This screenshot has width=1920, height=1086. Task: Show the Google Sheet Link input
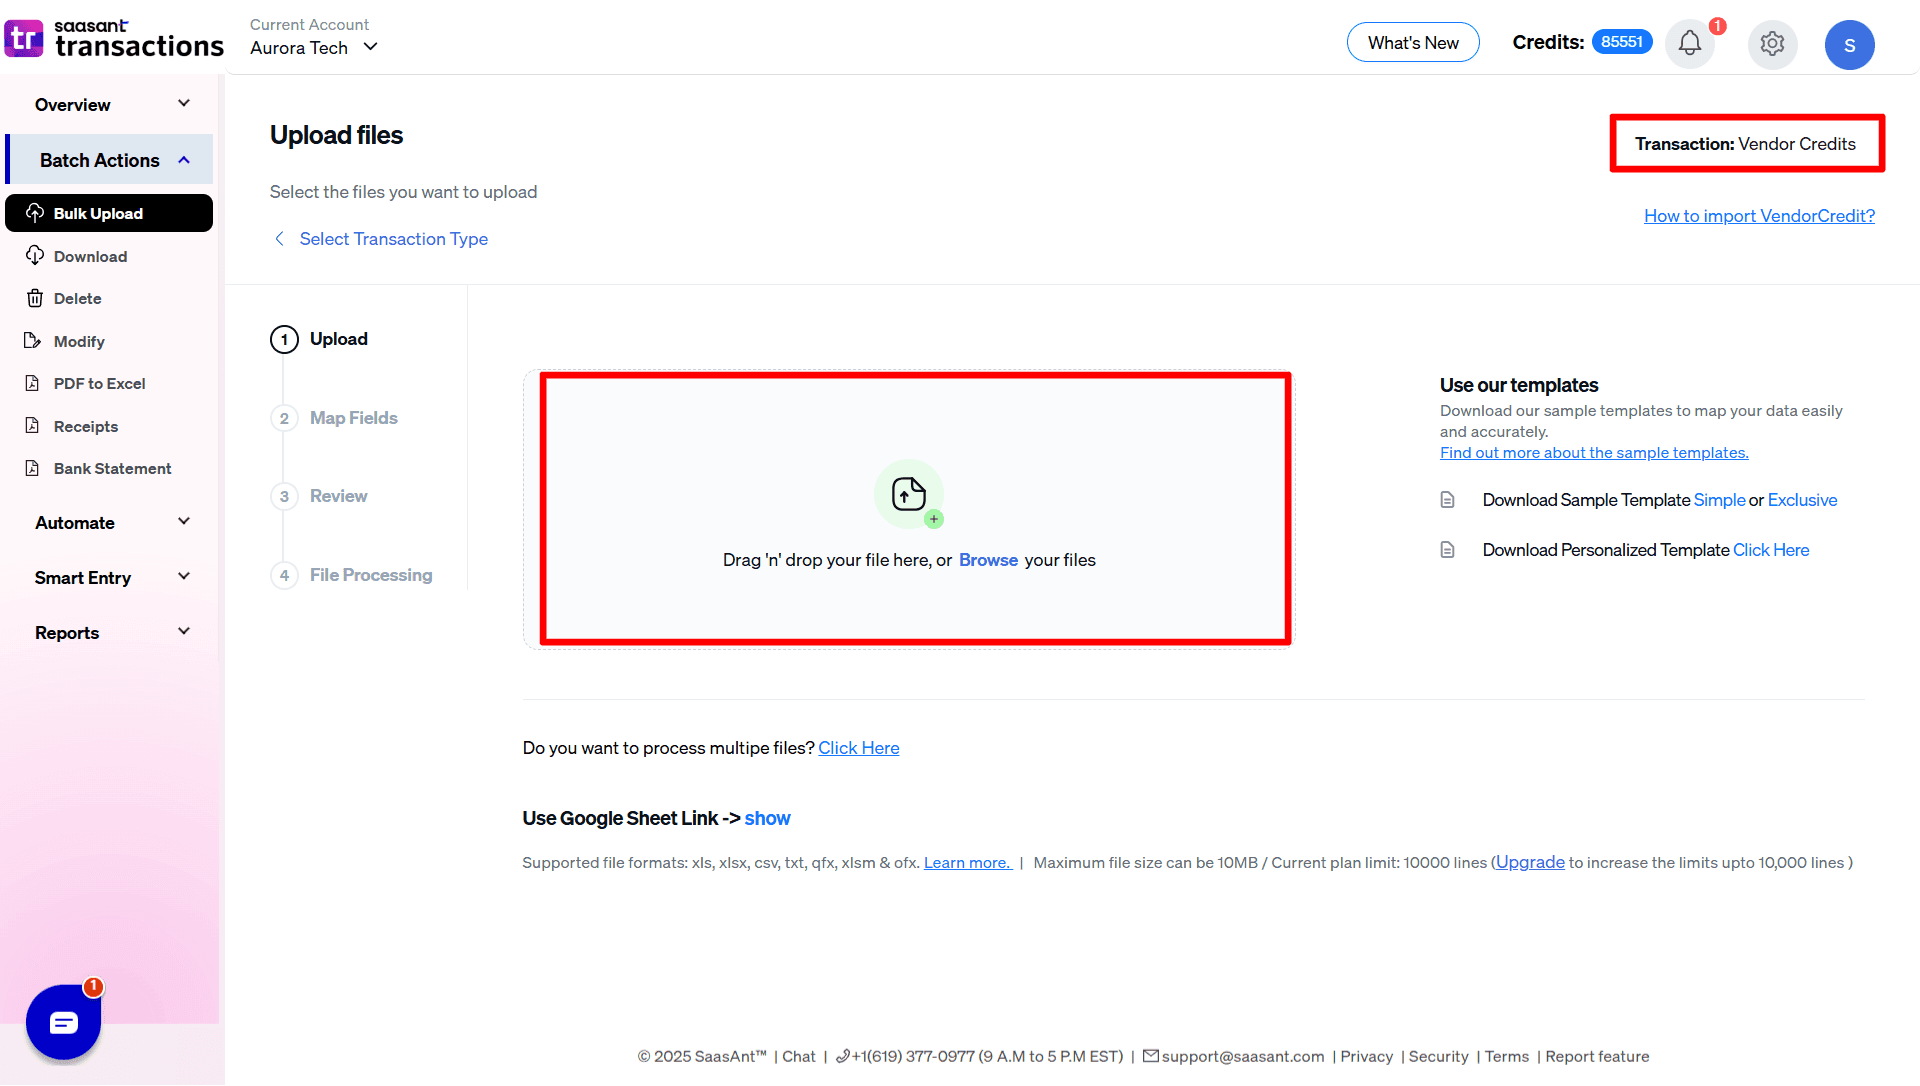pos(767,818)
